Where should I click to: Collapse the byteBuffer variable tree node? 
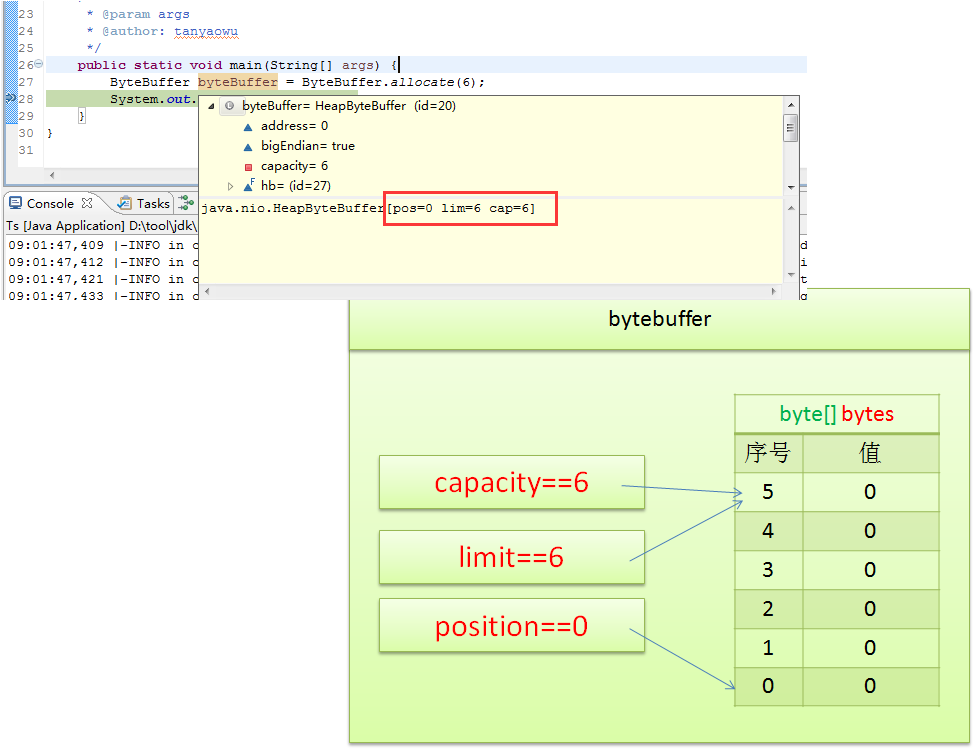tap(211, 106)
